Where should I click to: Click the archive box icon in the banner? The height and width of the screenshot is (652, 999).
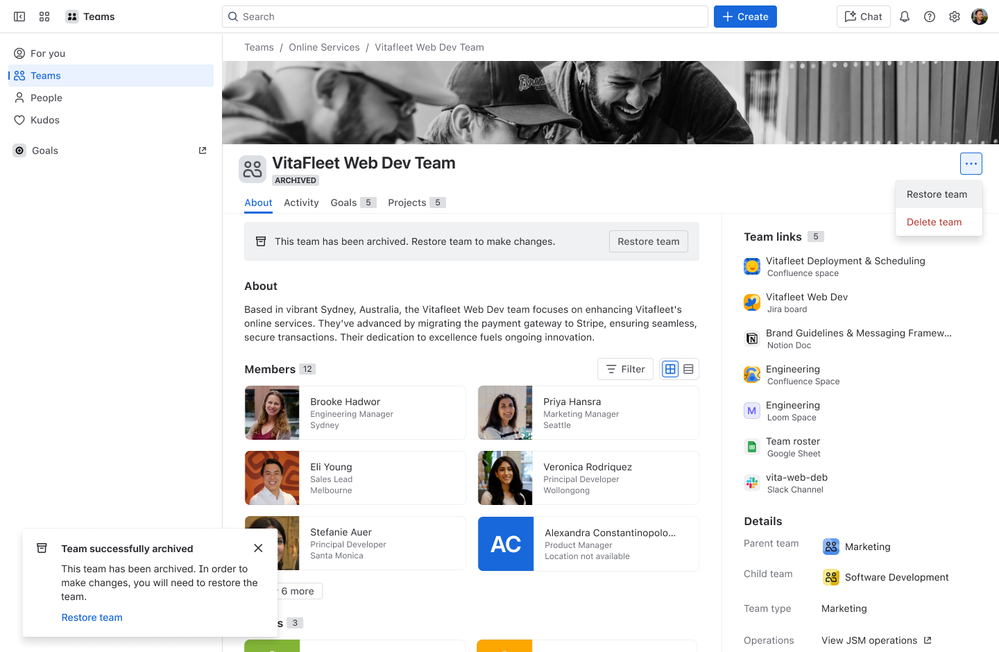261,242
